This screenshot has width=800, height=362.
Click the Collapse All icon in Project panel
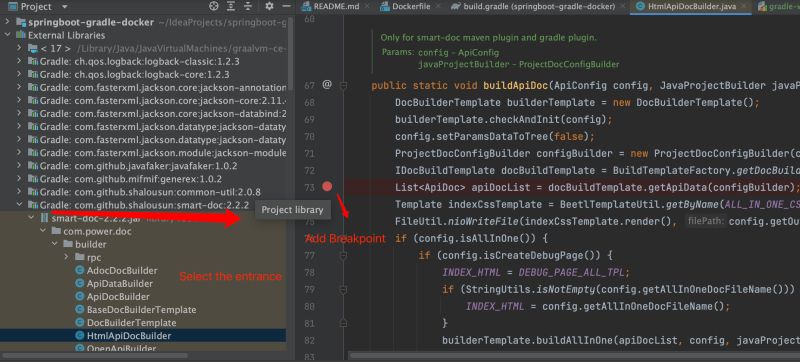pyautogui.click(x=248, y=6)
